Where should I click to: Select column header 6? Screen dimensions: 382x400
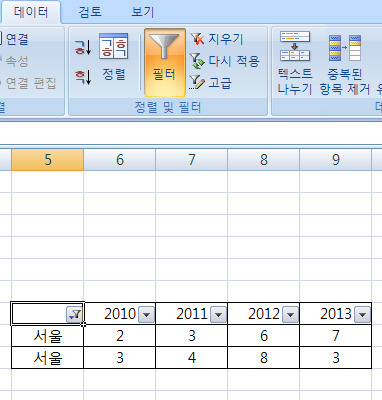click(120, 160)
